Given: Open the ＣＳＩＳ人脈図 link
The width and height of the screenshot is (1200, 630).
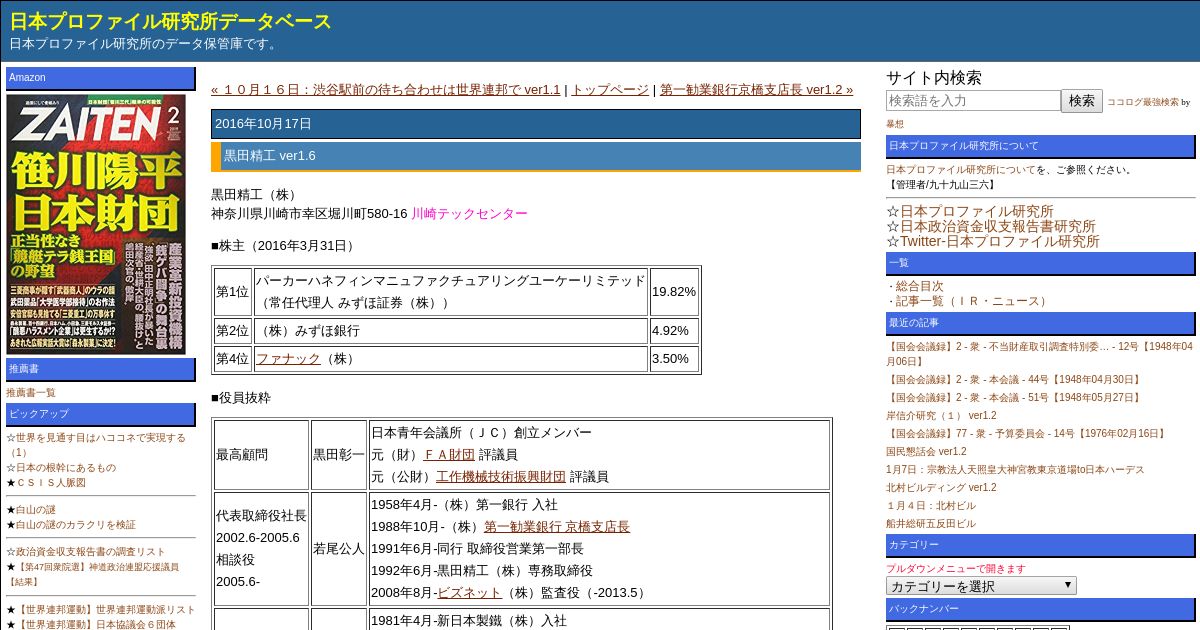Looking at the screenshot, I should tap(51, 483).
